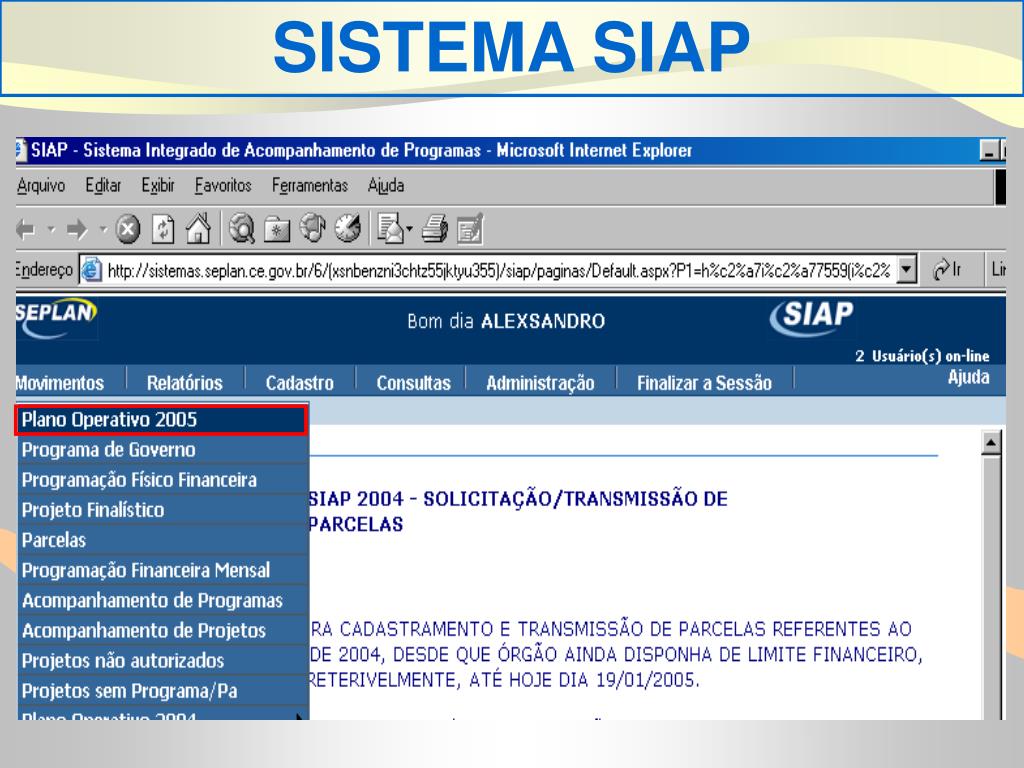This screenshot has height=768, width=1024.
Task: Open the Search magnifier icon
Action: coord(241,229)
